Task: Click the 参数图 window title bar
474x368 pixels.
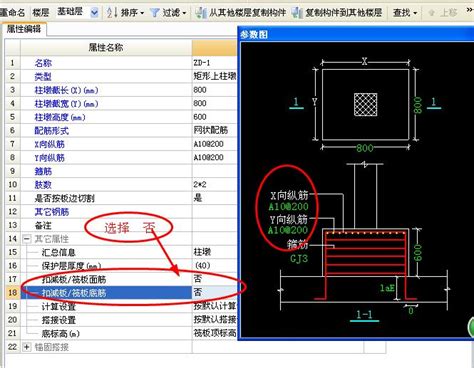Action: point(356,34)
